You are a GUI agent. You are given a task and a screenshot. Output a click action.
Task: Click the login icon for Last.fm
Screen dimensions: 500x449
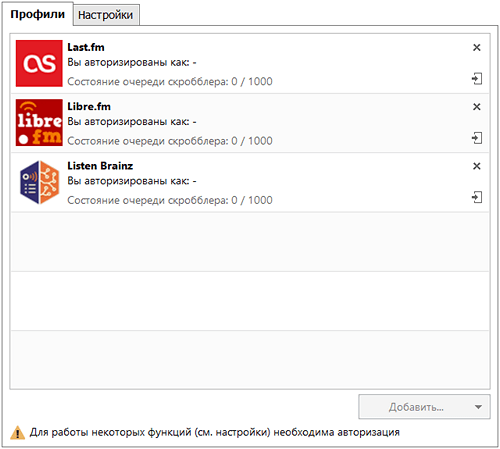[x=477, y=79]
